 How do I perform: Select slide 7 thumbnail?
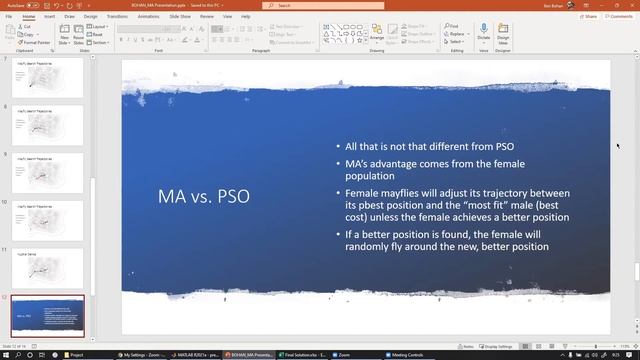pyautogui.click(x=47, y=78)
